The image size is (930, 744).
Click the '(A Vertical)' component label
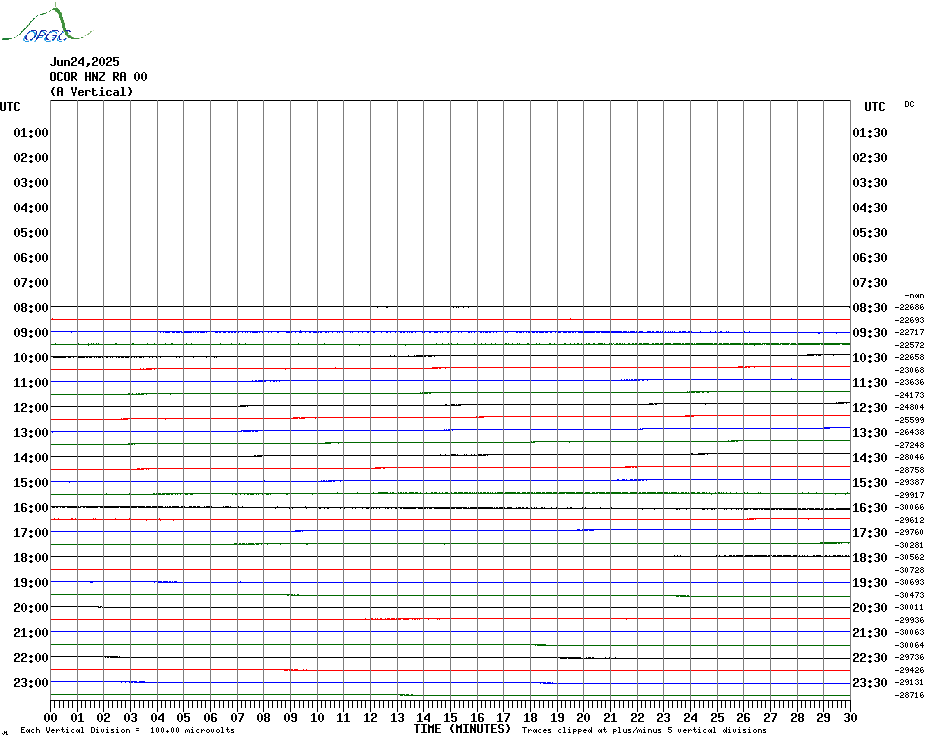pos(91,92)
